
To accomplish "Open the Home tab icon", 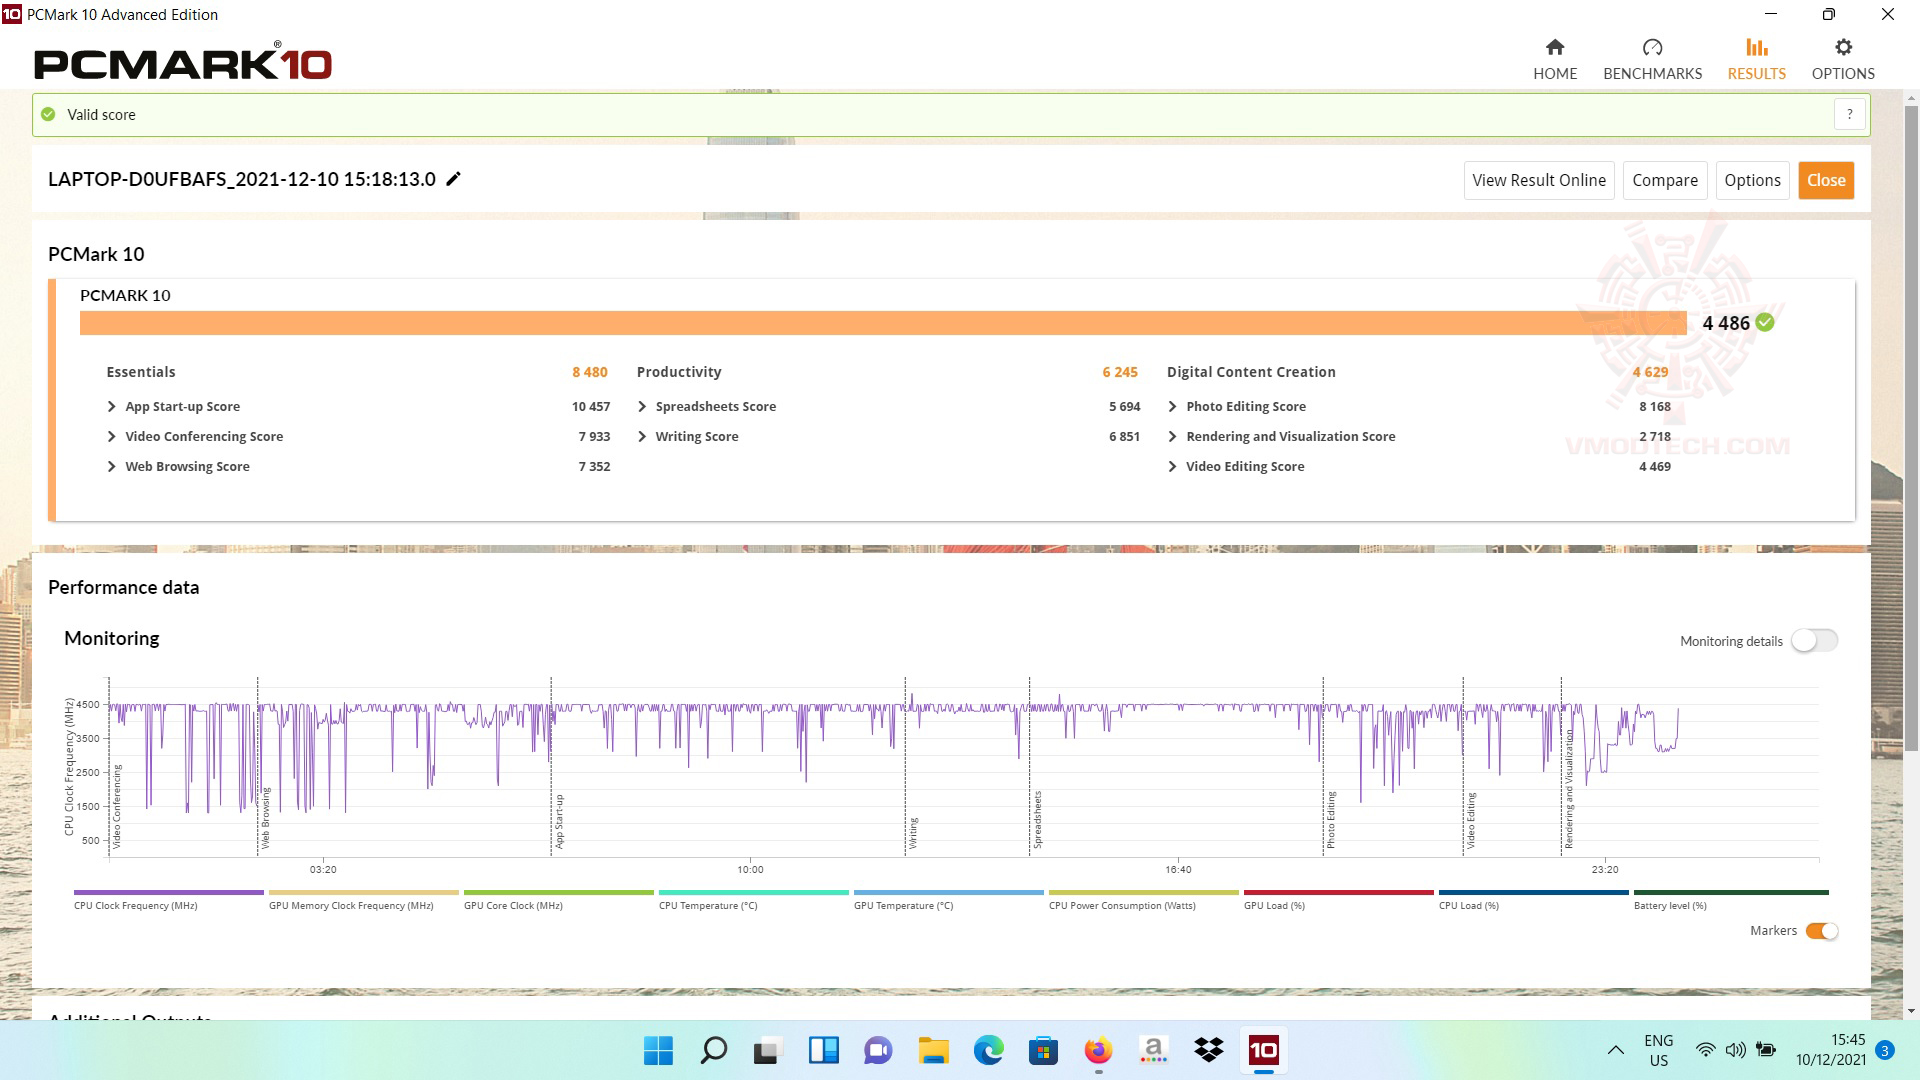I will click(1554, 48).
